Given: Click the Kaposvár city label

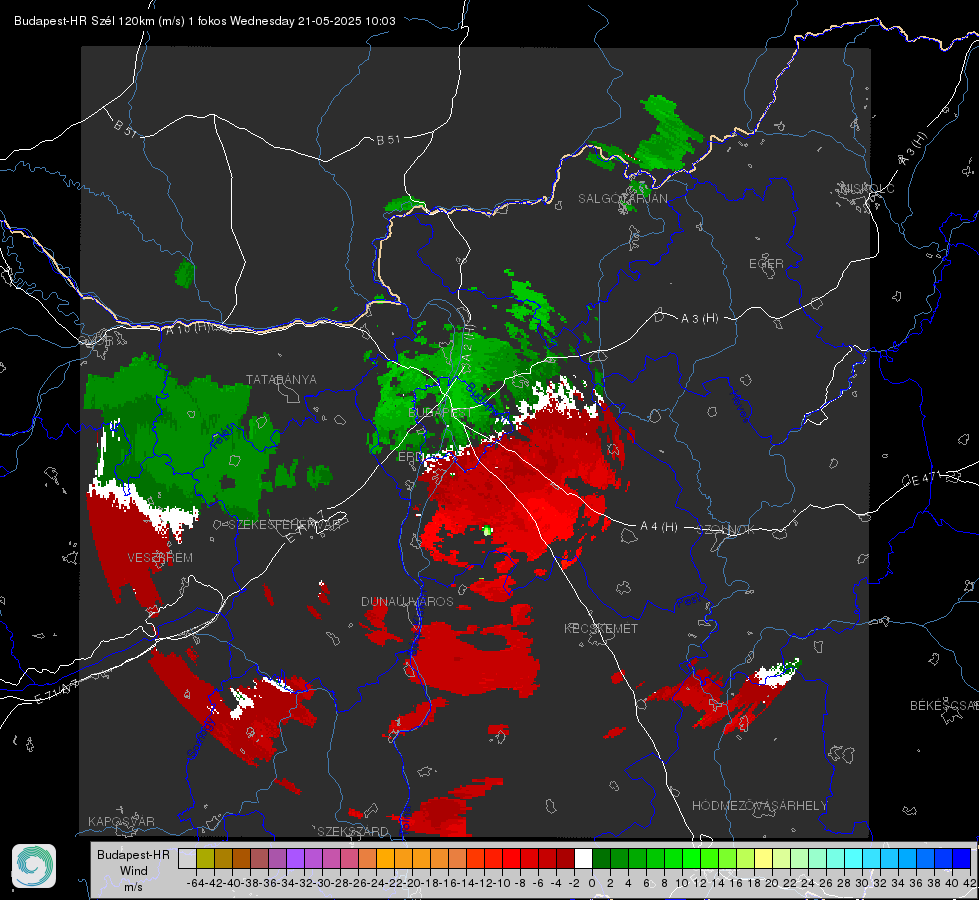Looking at the screenshot, I should pos(121,821).
